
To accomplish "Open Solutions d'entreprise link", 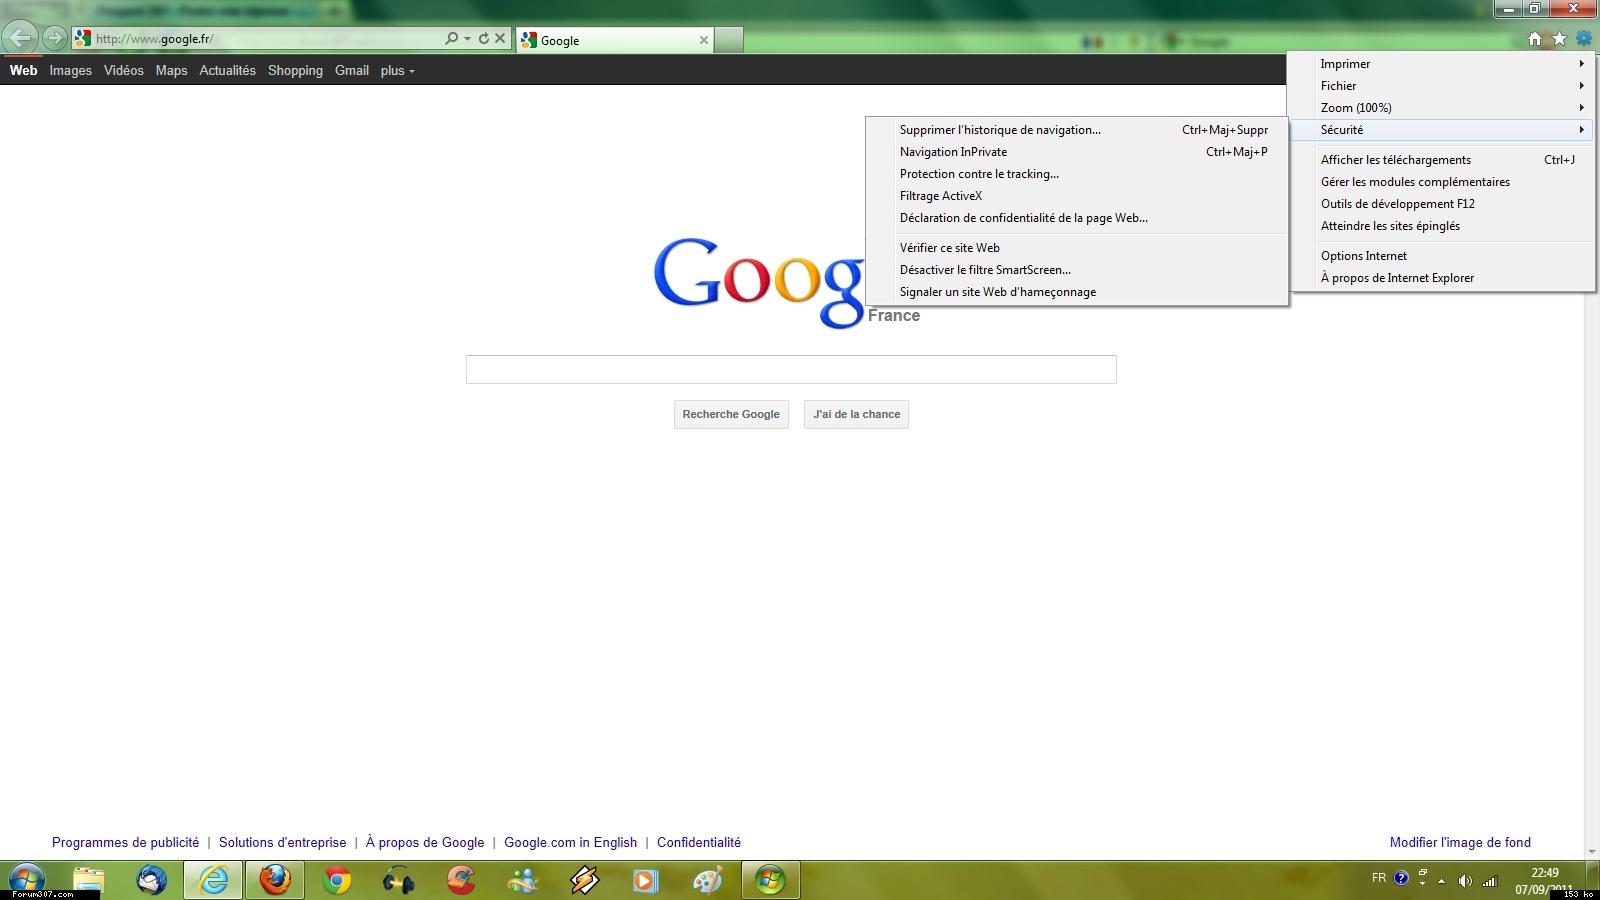I will [282, 843].
